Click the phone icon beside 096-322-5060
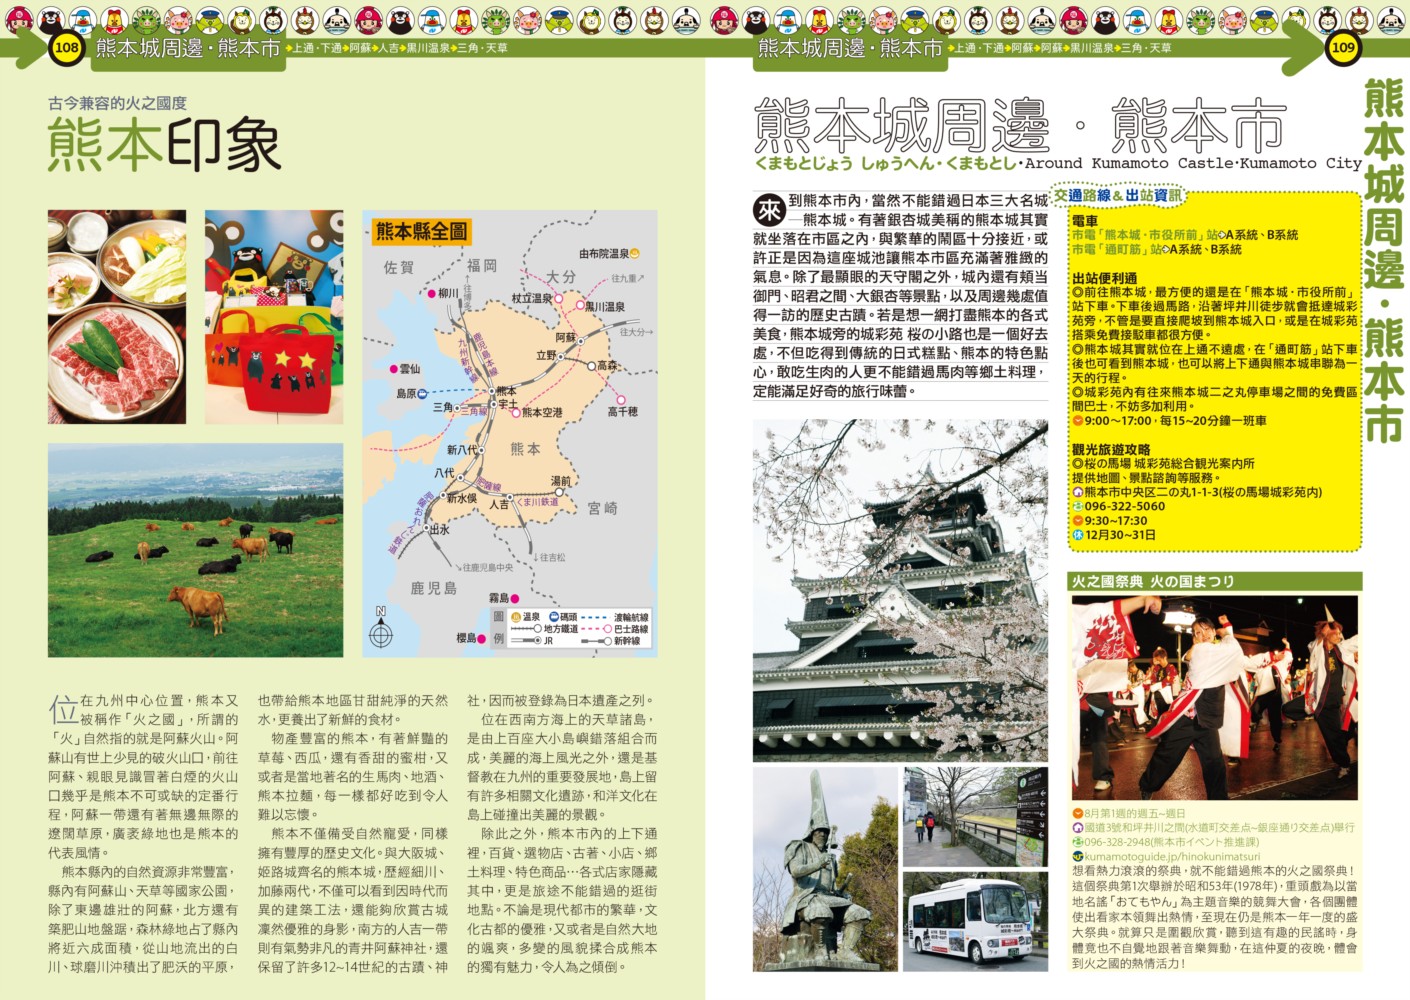Image resolution: width=1410 pixels, height=1000 pixels. [1078, 507]
